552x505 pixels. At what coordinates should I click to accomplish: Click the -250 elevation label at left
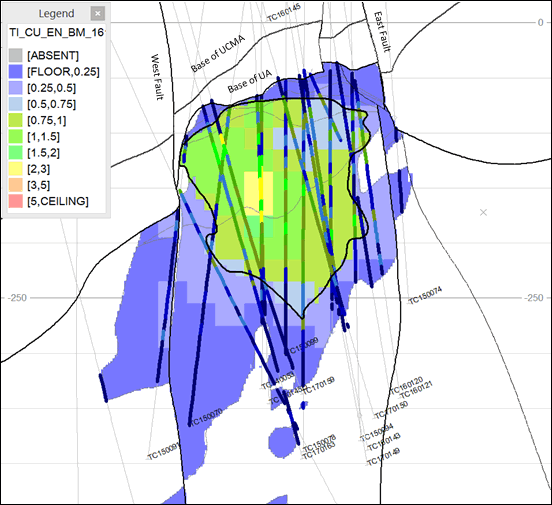(17, 298)
